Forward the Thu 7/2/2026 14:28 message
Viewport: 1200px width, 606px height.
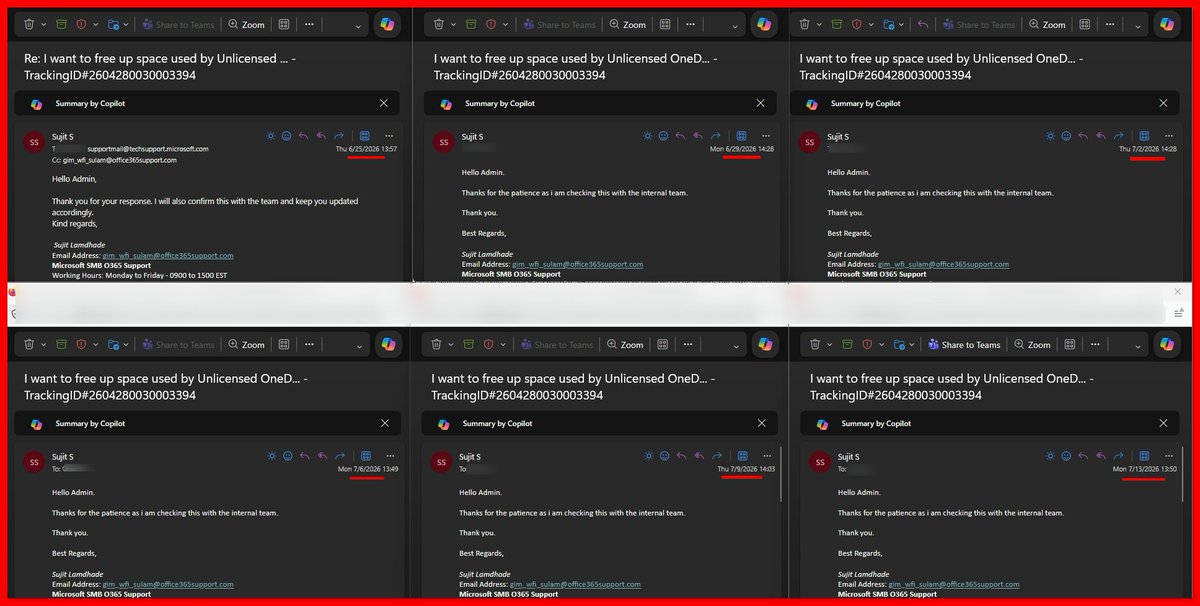[1119, 135]
